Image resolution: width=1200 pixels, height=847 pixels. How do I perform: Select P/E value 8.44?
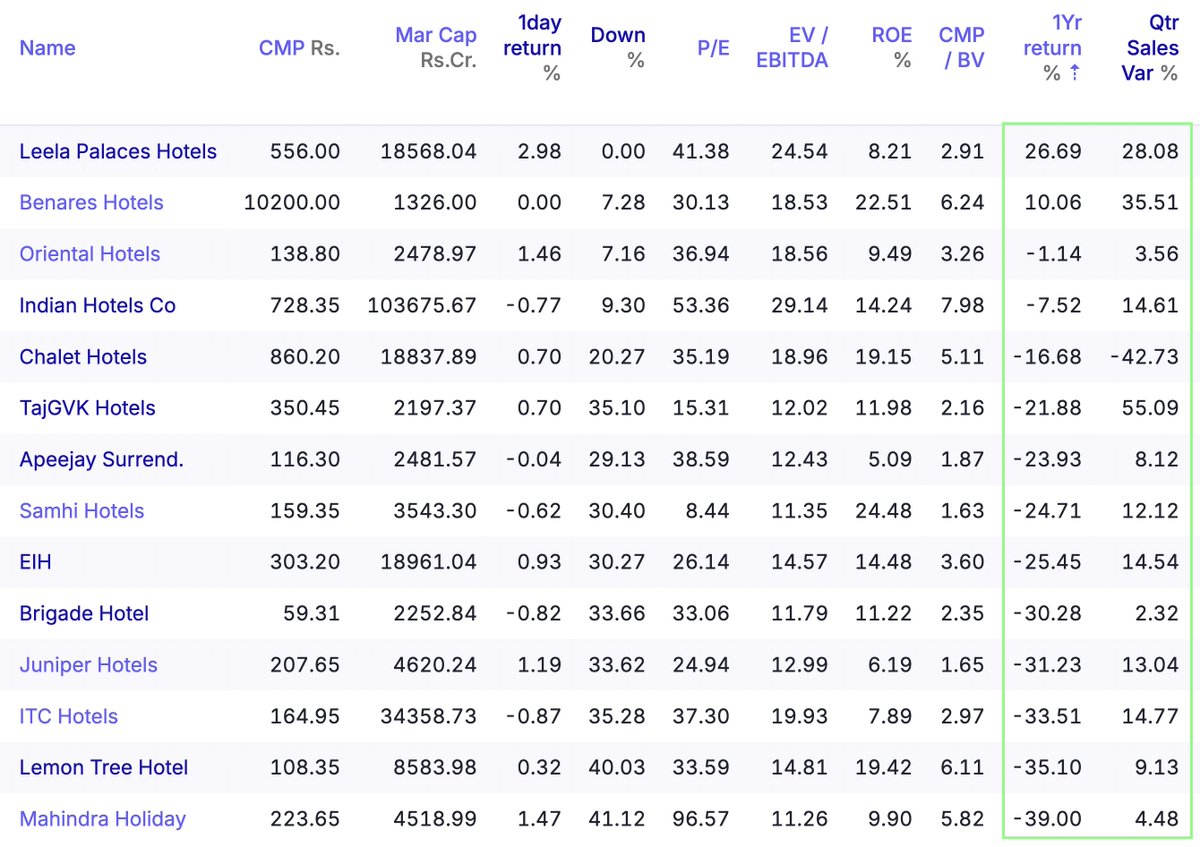point(709,511)
